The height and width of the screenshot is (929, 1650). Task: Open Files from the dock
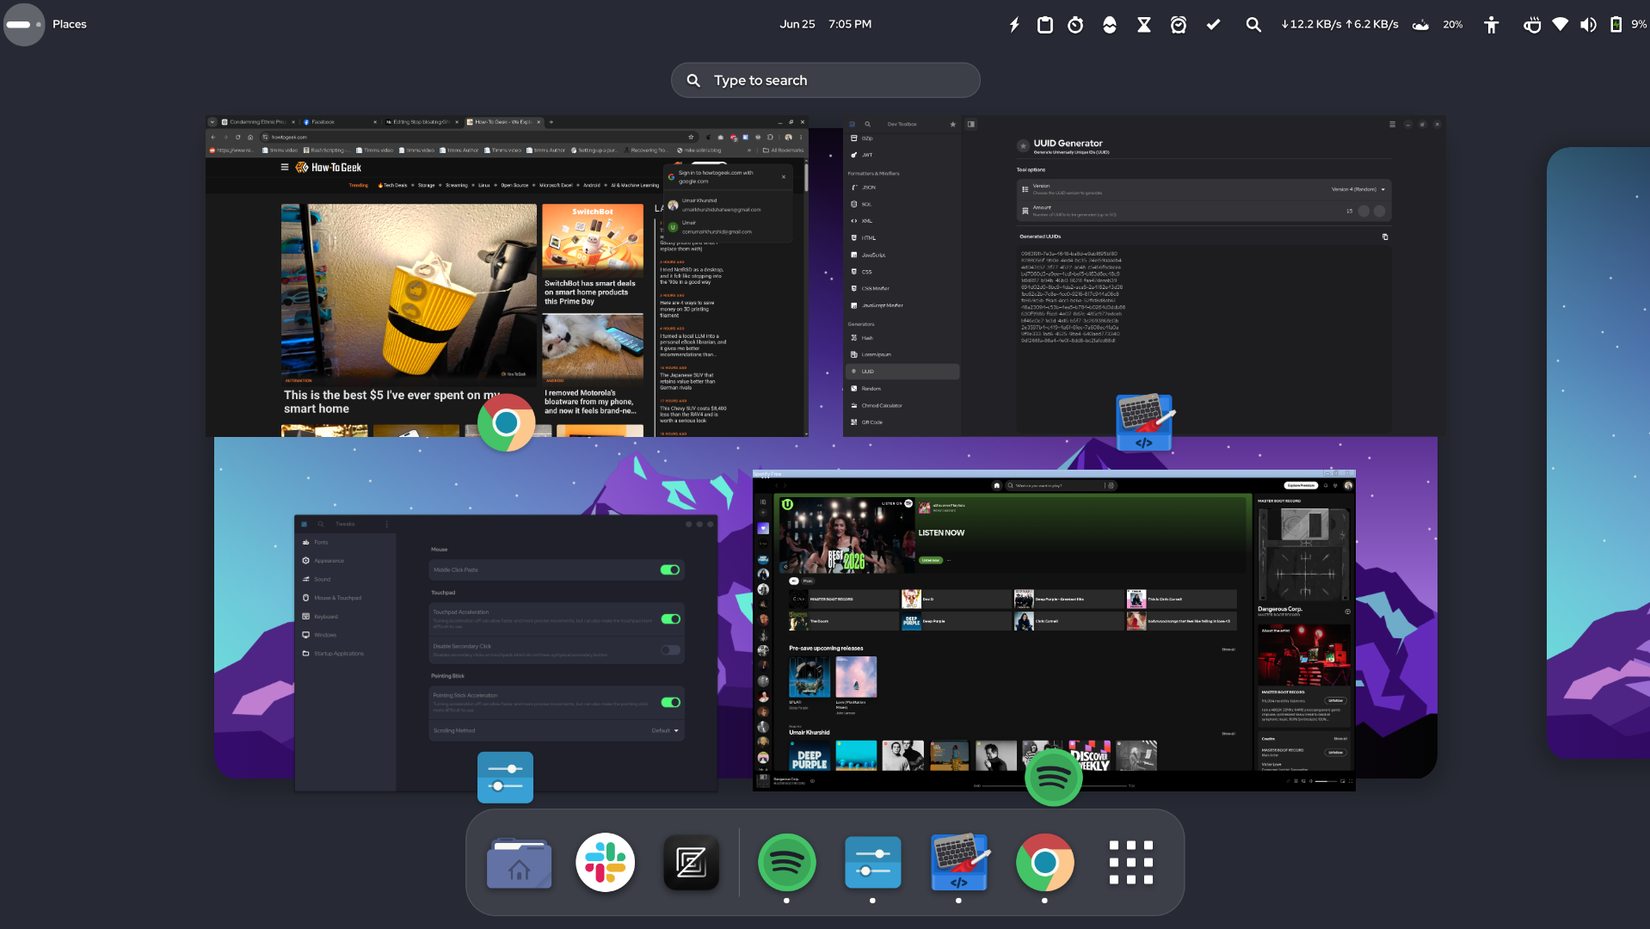(x=519, y=862)
